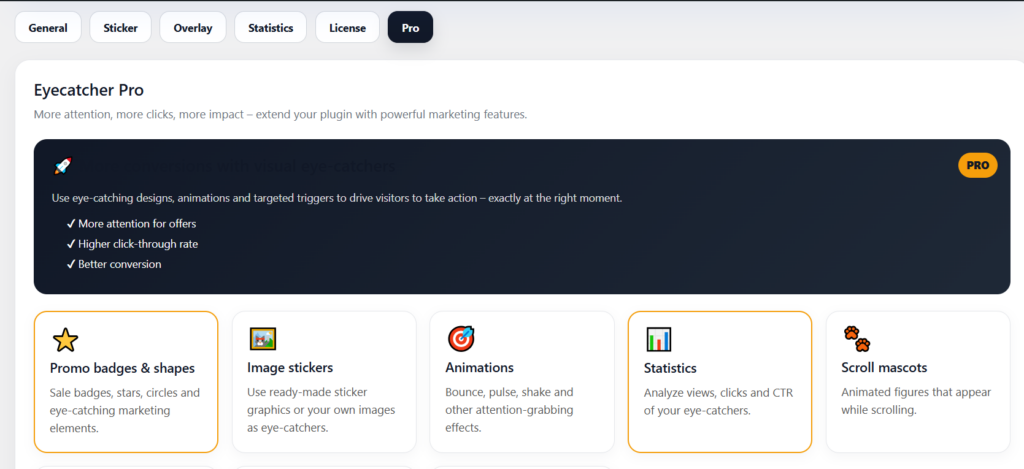Open the Promo badges & shapes card title
The width and height of the screenshot is (1024, 469).
tap(122, 368)
